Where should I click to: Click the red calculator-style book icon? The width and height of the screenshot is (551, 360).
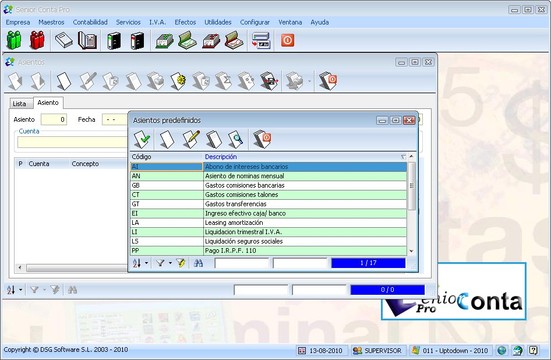[x=211, y=40]
